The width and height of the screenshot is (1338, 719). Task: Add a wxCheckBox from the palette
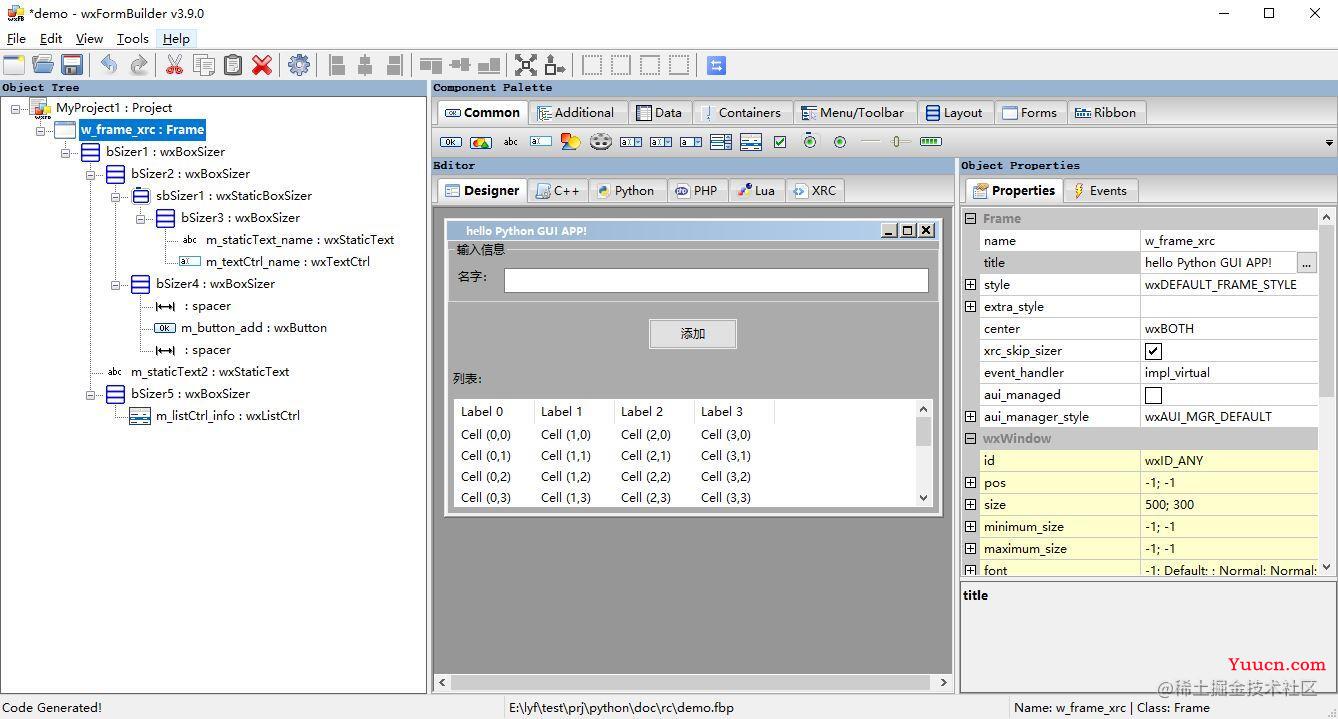(x=780, y=142)
